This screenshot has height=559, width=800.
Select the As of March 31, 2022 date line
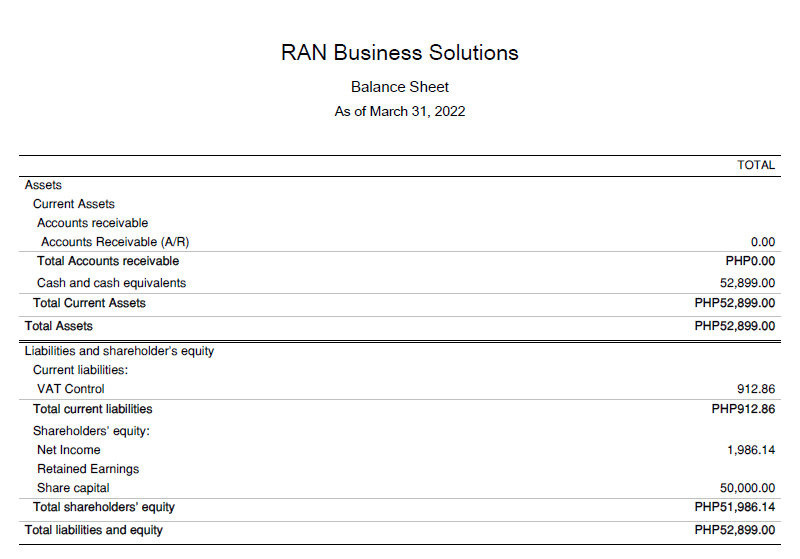pos(400,111)
